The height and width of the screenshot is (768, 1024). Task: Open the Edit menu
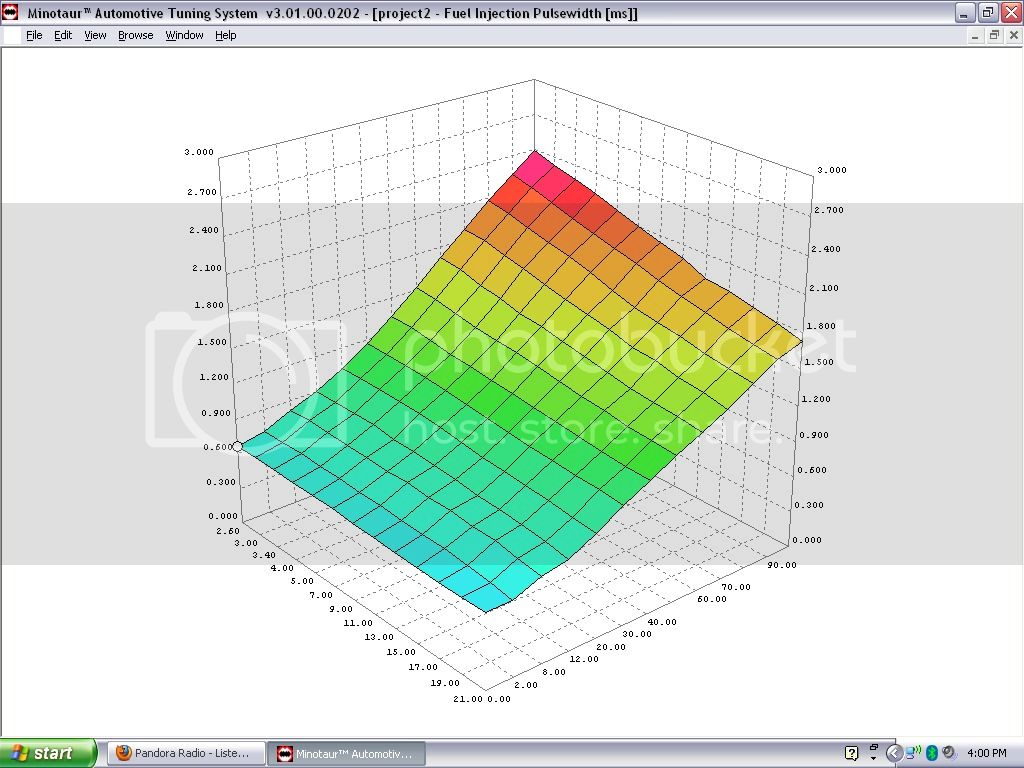click(x=63, y=35)
